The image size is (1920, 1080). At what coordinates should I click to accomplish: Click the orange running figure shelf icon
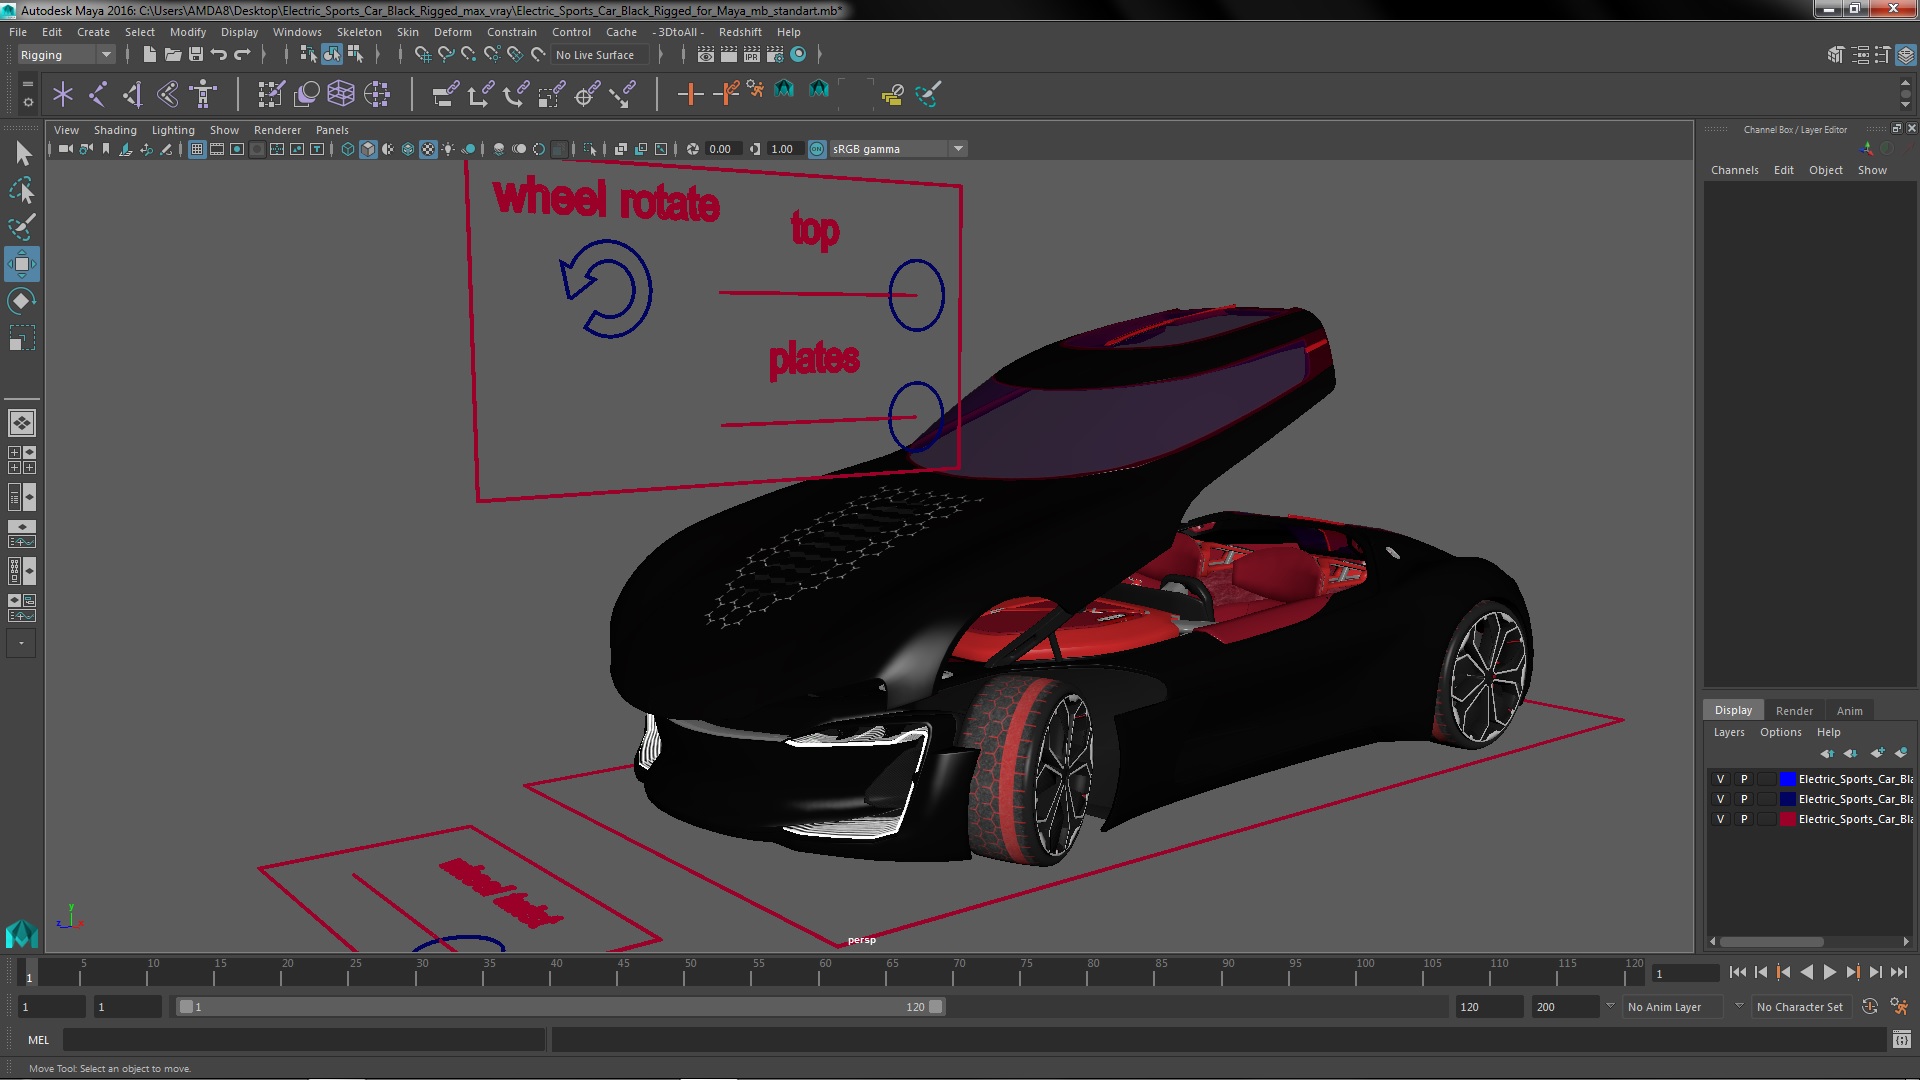tap(756, 90)
